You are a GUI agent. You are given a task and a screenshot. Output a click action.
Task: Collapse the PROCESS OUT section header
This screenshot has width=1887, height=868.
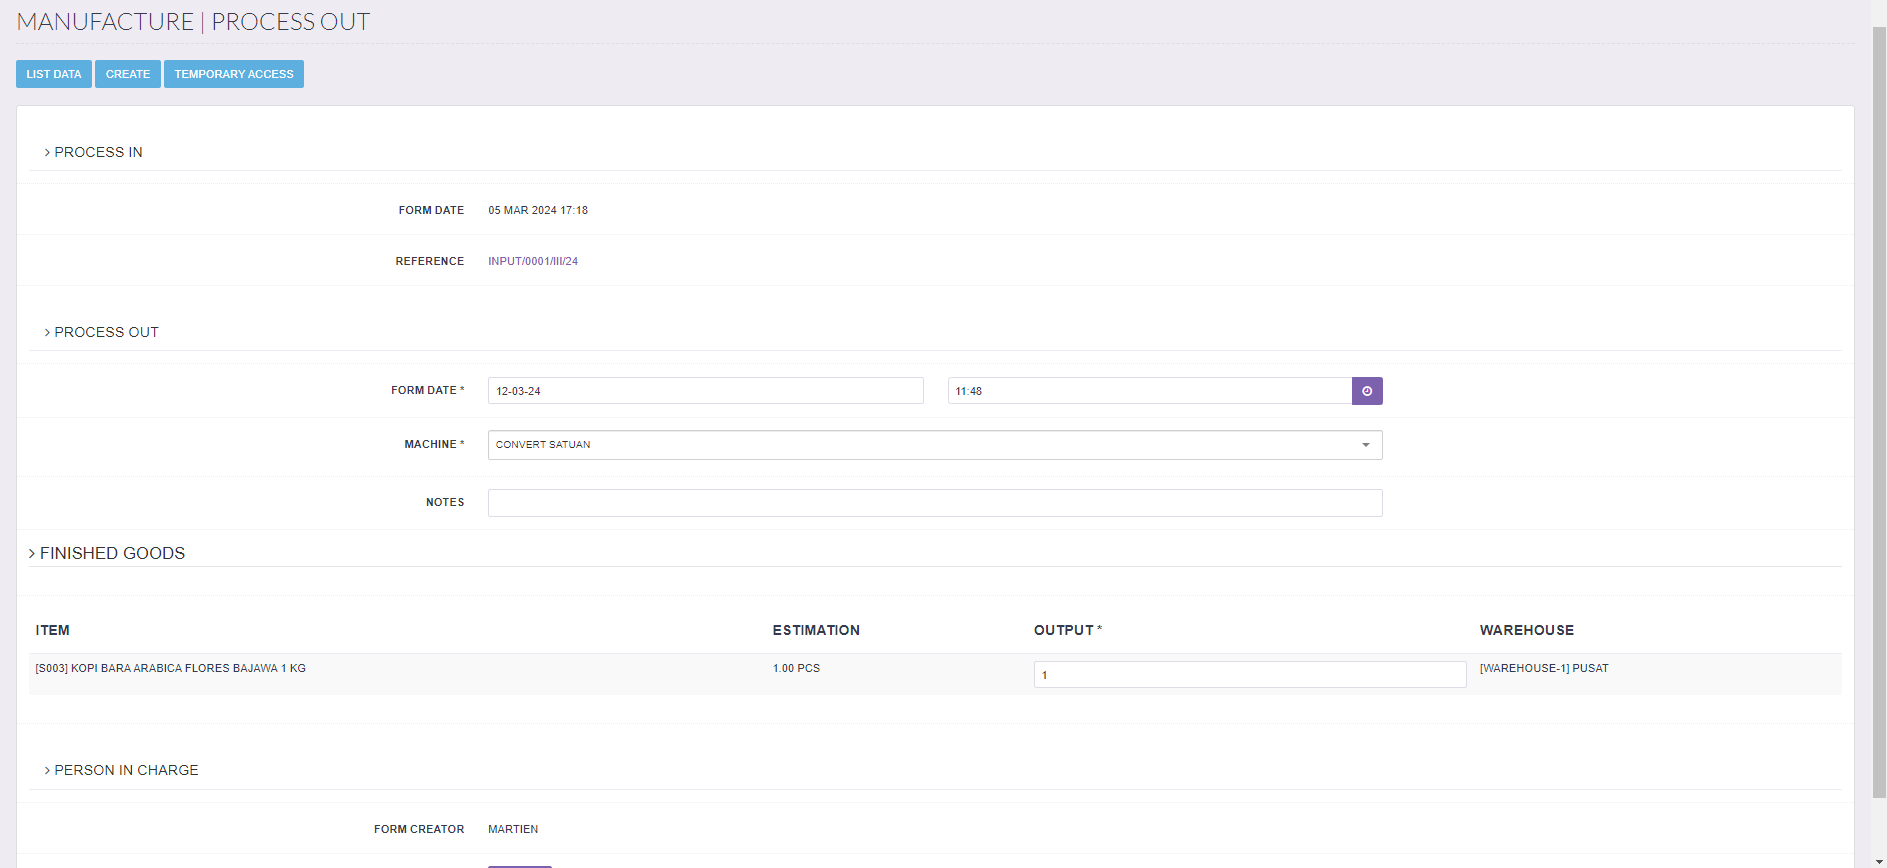tap(106, 332)
